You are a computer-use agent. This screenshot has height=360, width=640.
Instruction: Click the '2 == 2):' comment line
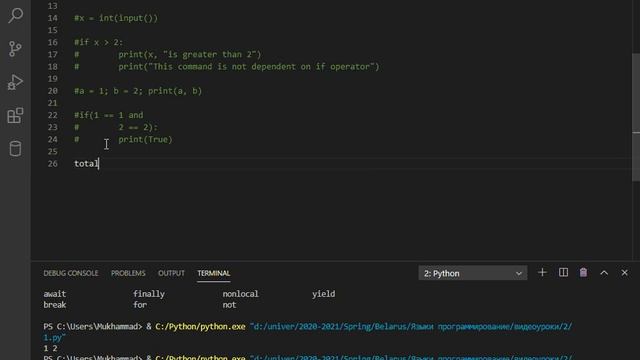pos(116,127)
